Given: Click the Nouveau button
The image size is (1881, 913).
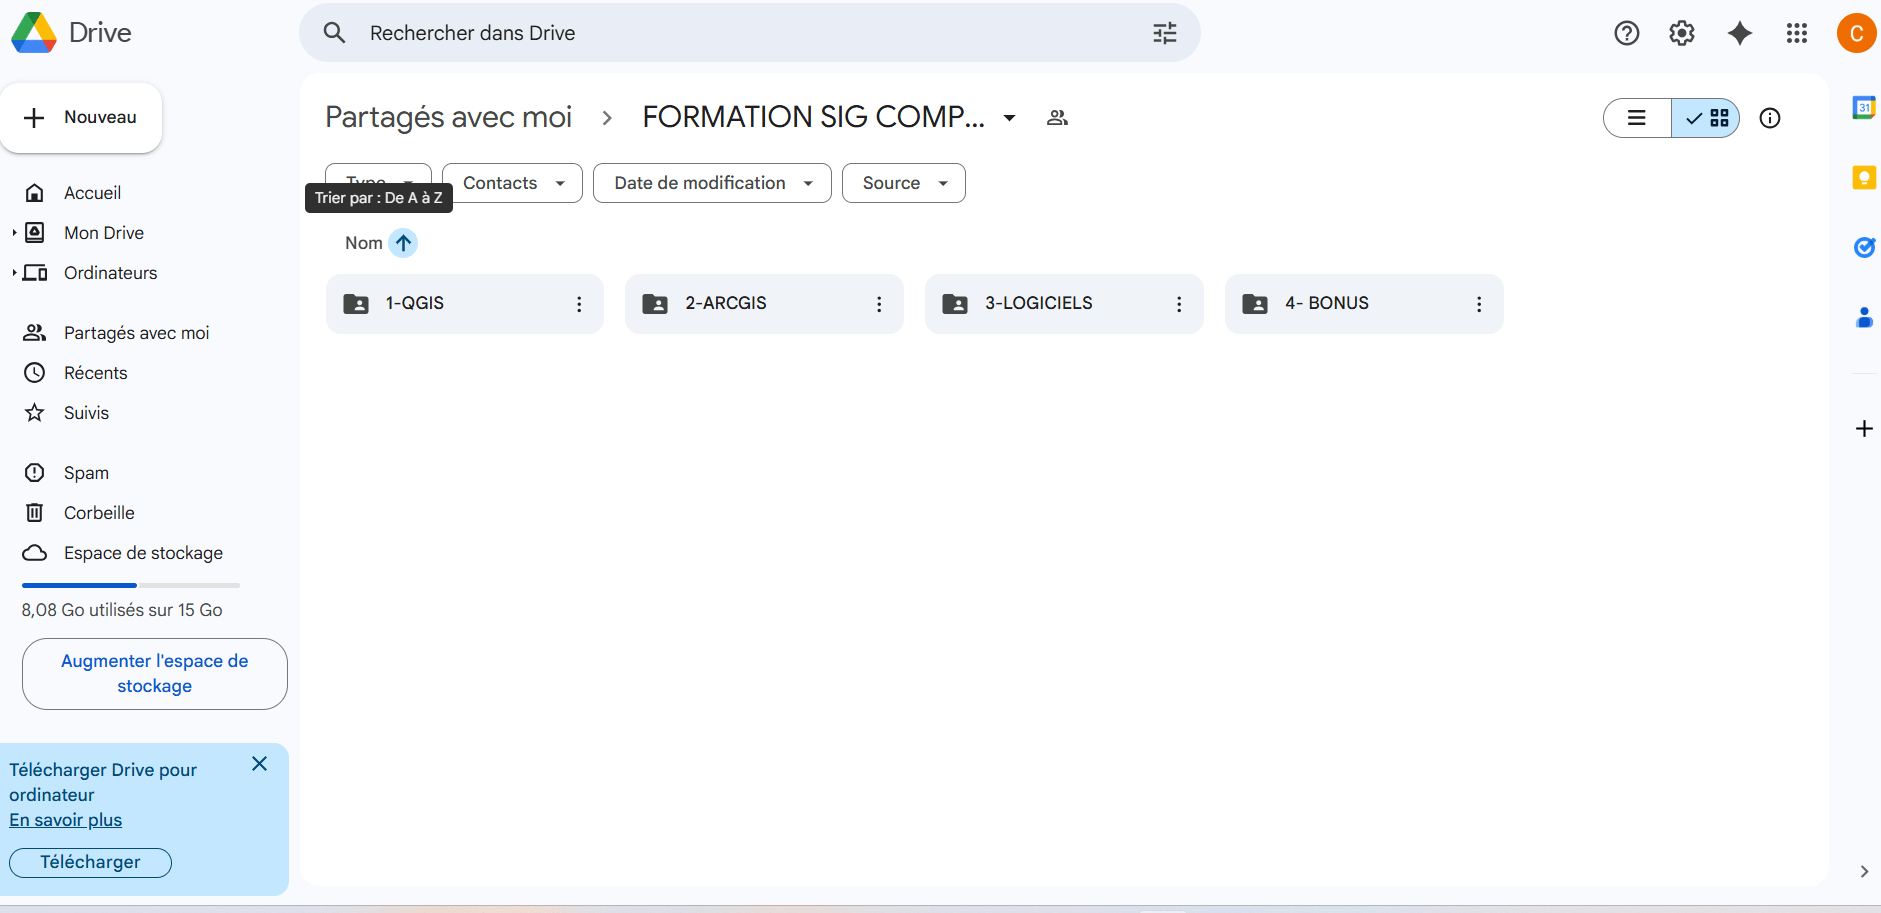Looking at the screenshot, I should (x=81, y=118).
